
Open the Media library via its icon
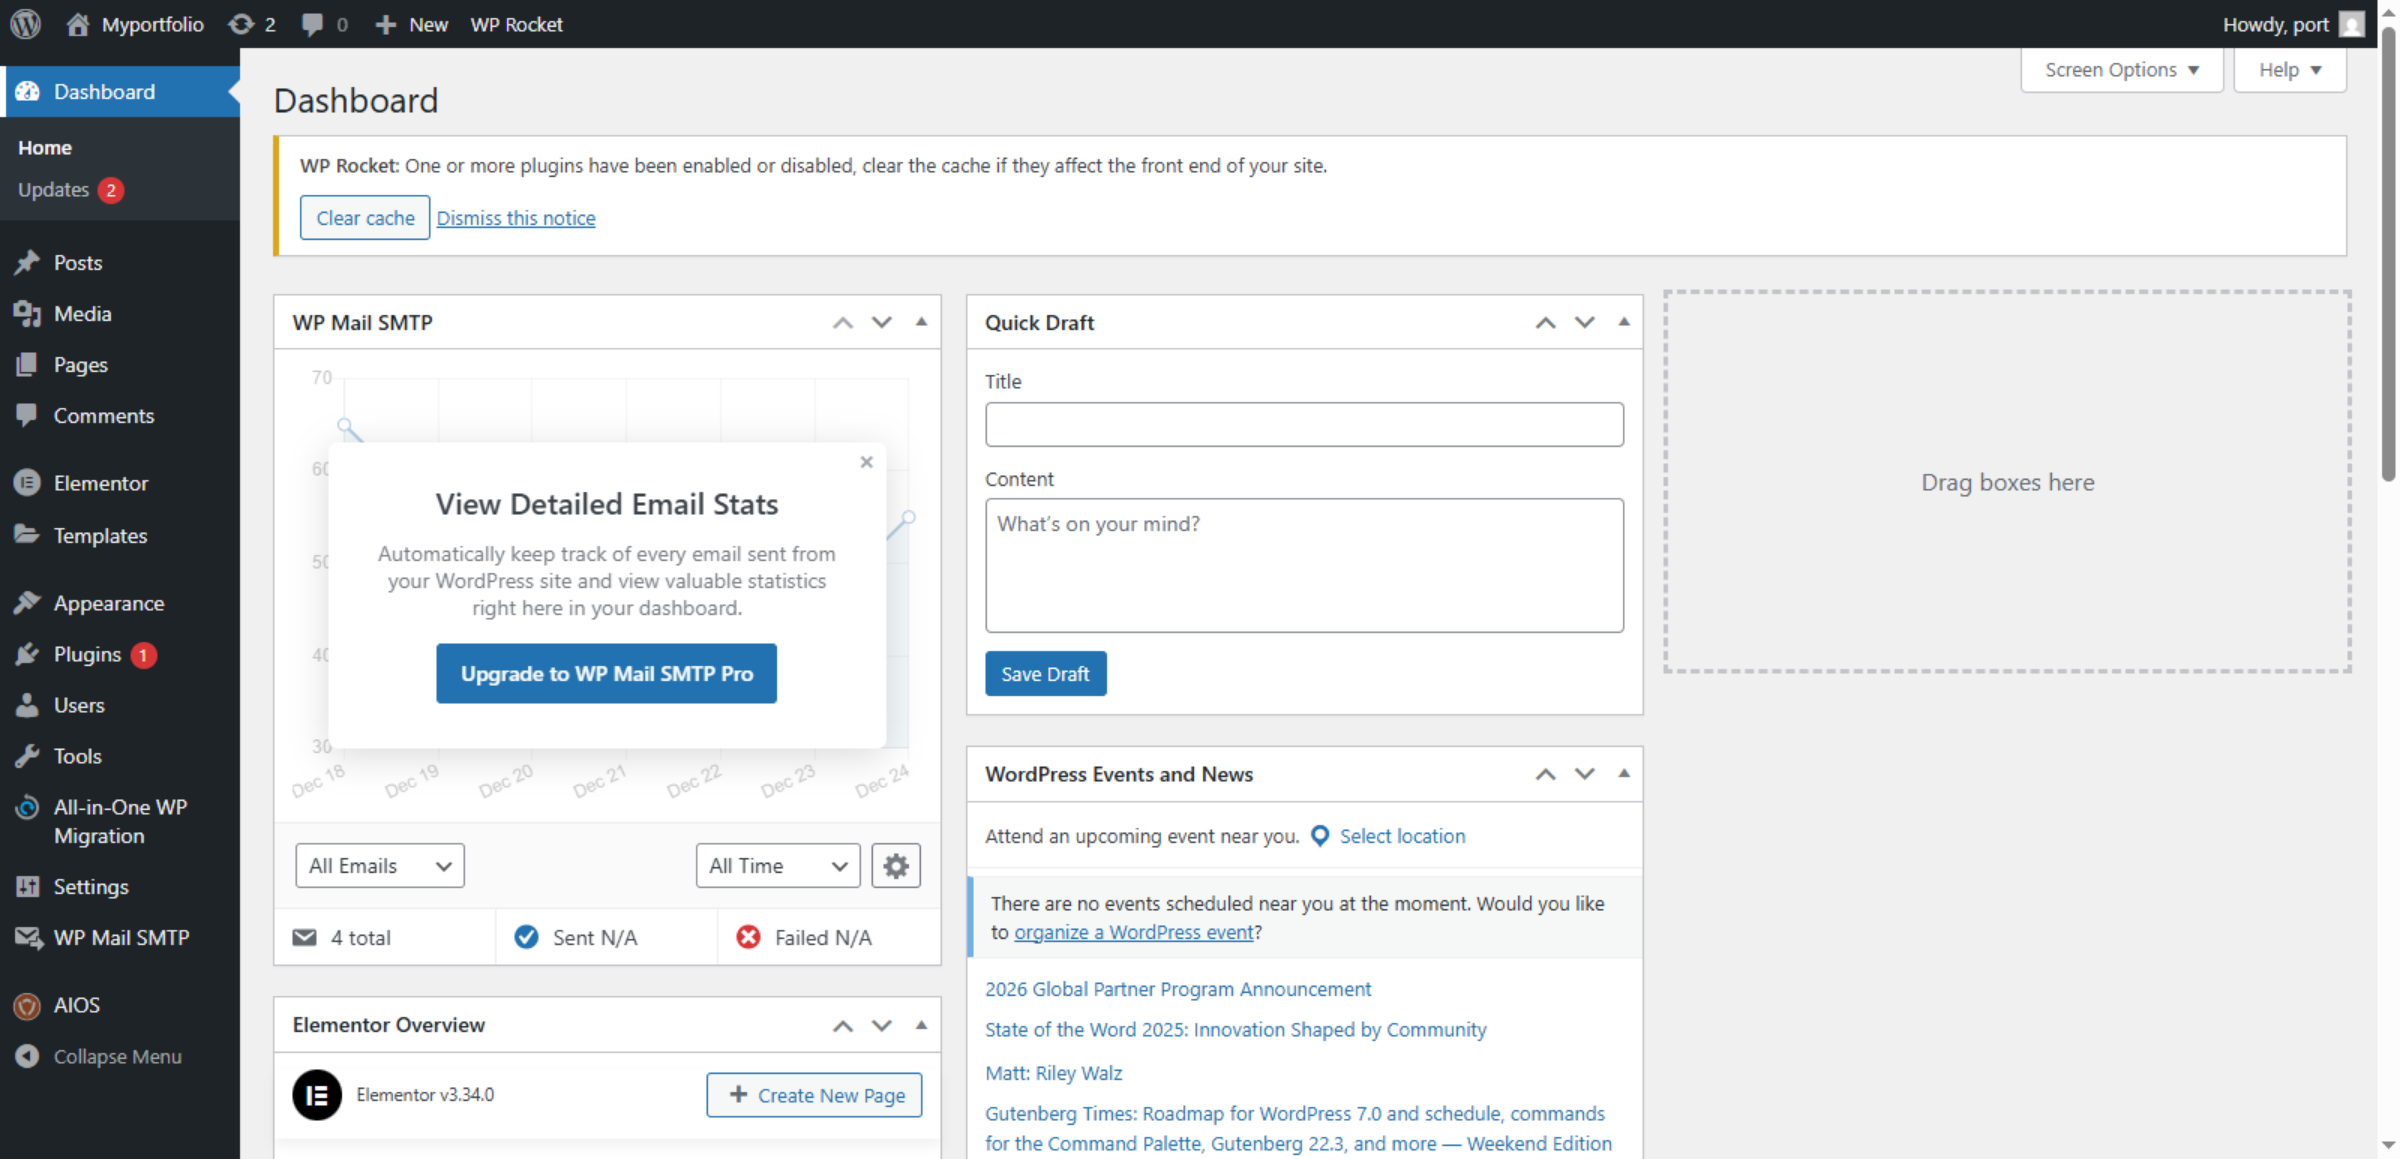pyautogui.click(x=27, y=313)
